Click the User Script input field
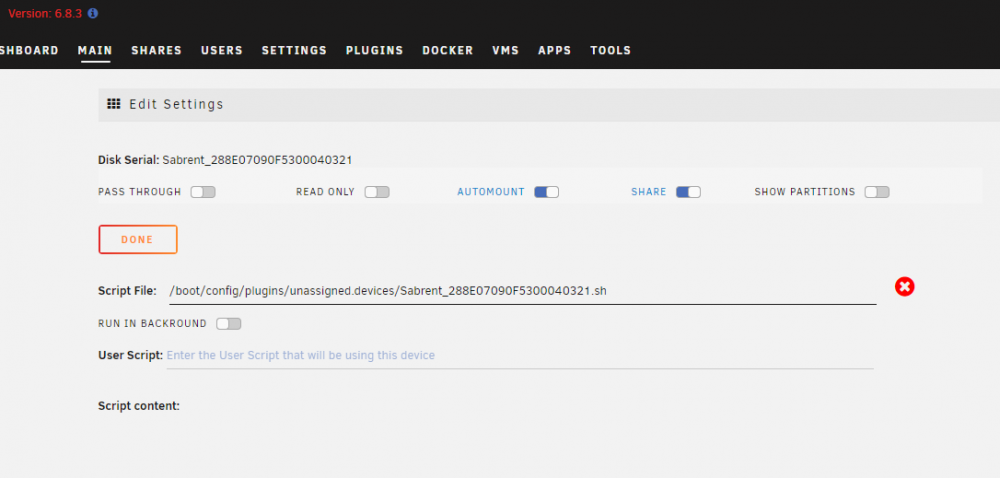Screen dimensions: 1000x478 [520, 356]
